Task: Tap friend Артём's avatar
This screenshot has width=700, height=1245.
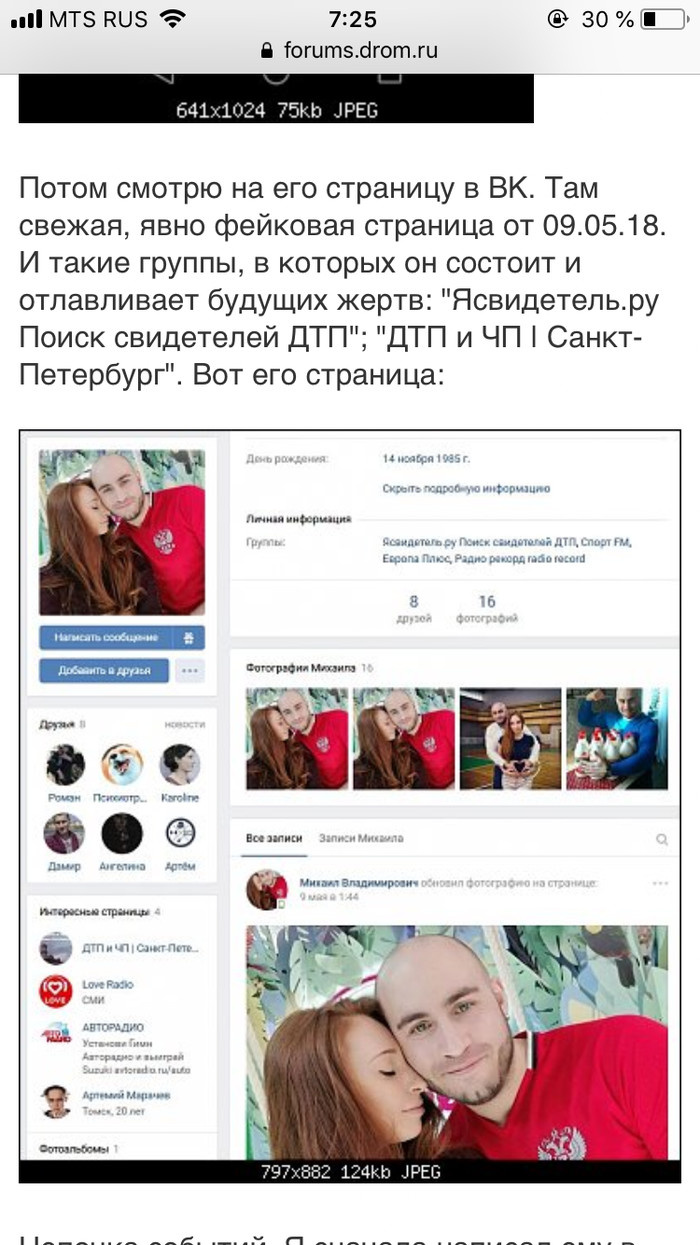Action: tap(179, 833)
